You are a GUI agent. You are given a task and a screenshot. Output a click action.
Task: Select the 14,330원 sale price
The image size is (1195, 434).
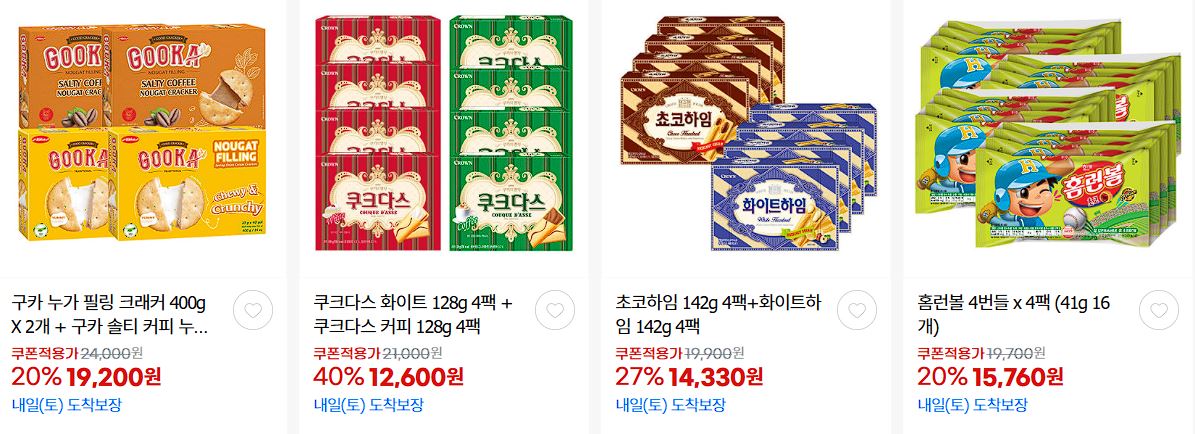coord(715,377)
